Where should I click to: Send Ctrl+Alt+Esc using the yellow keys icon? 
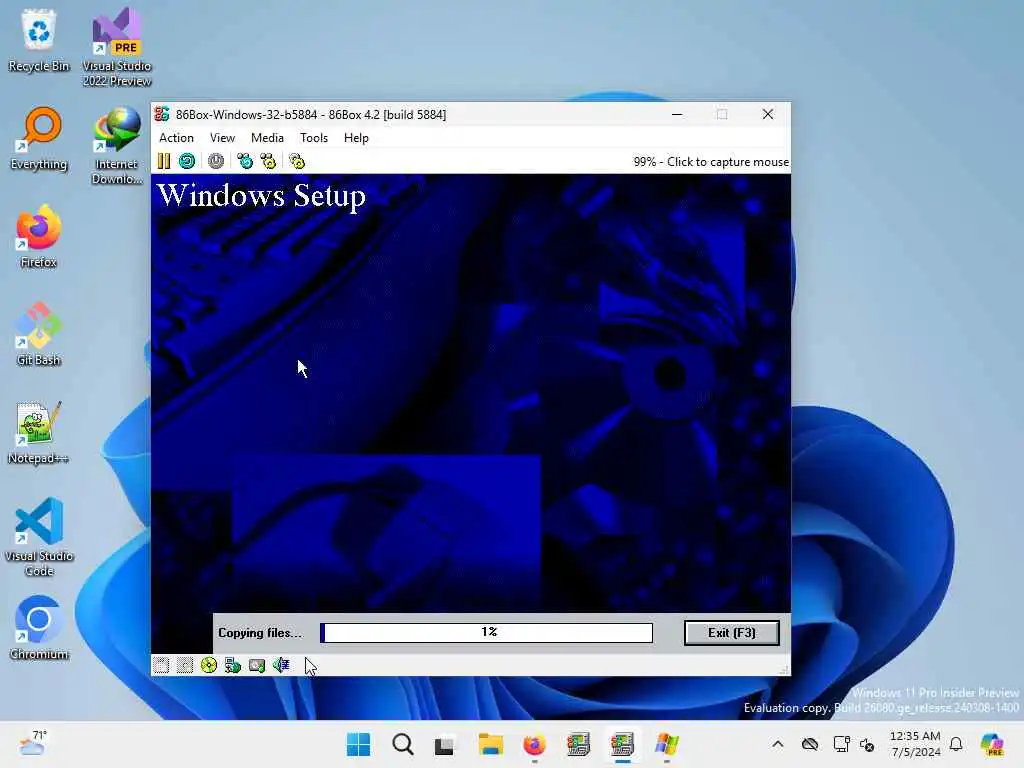coord(268,161)
